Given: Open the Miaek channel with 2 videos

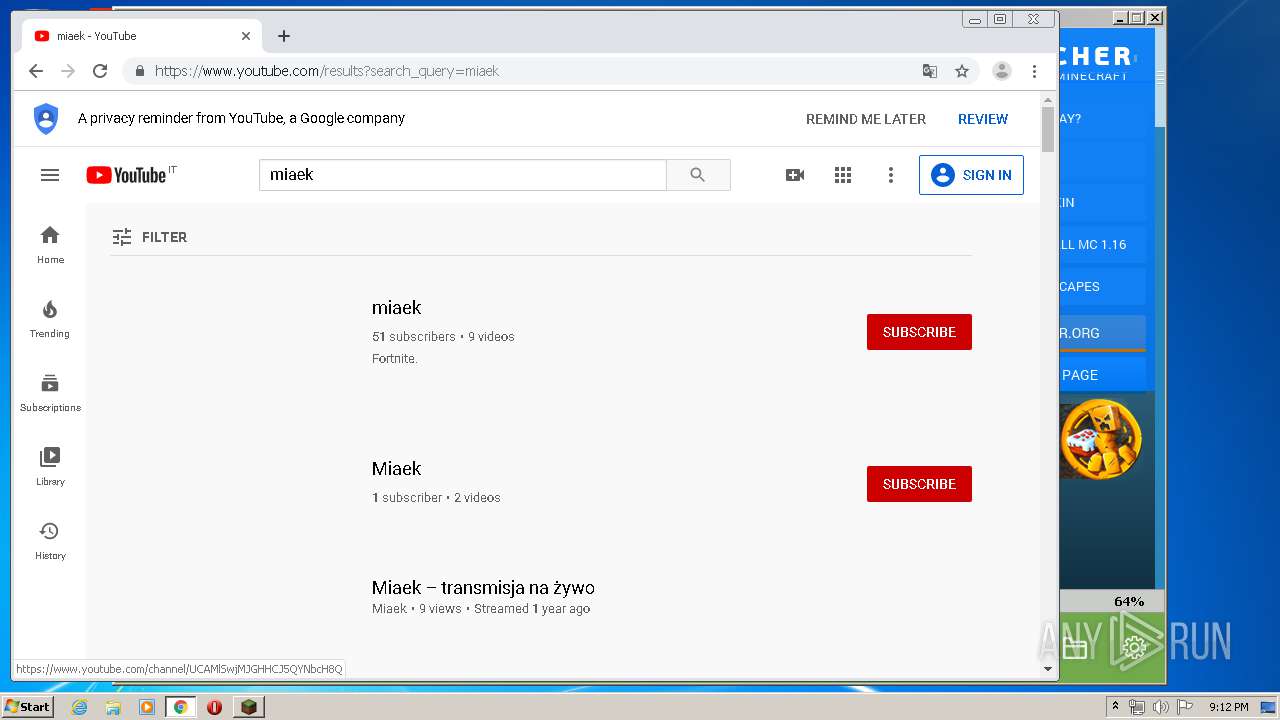Looking at the screenshot, I should point(396,469).
